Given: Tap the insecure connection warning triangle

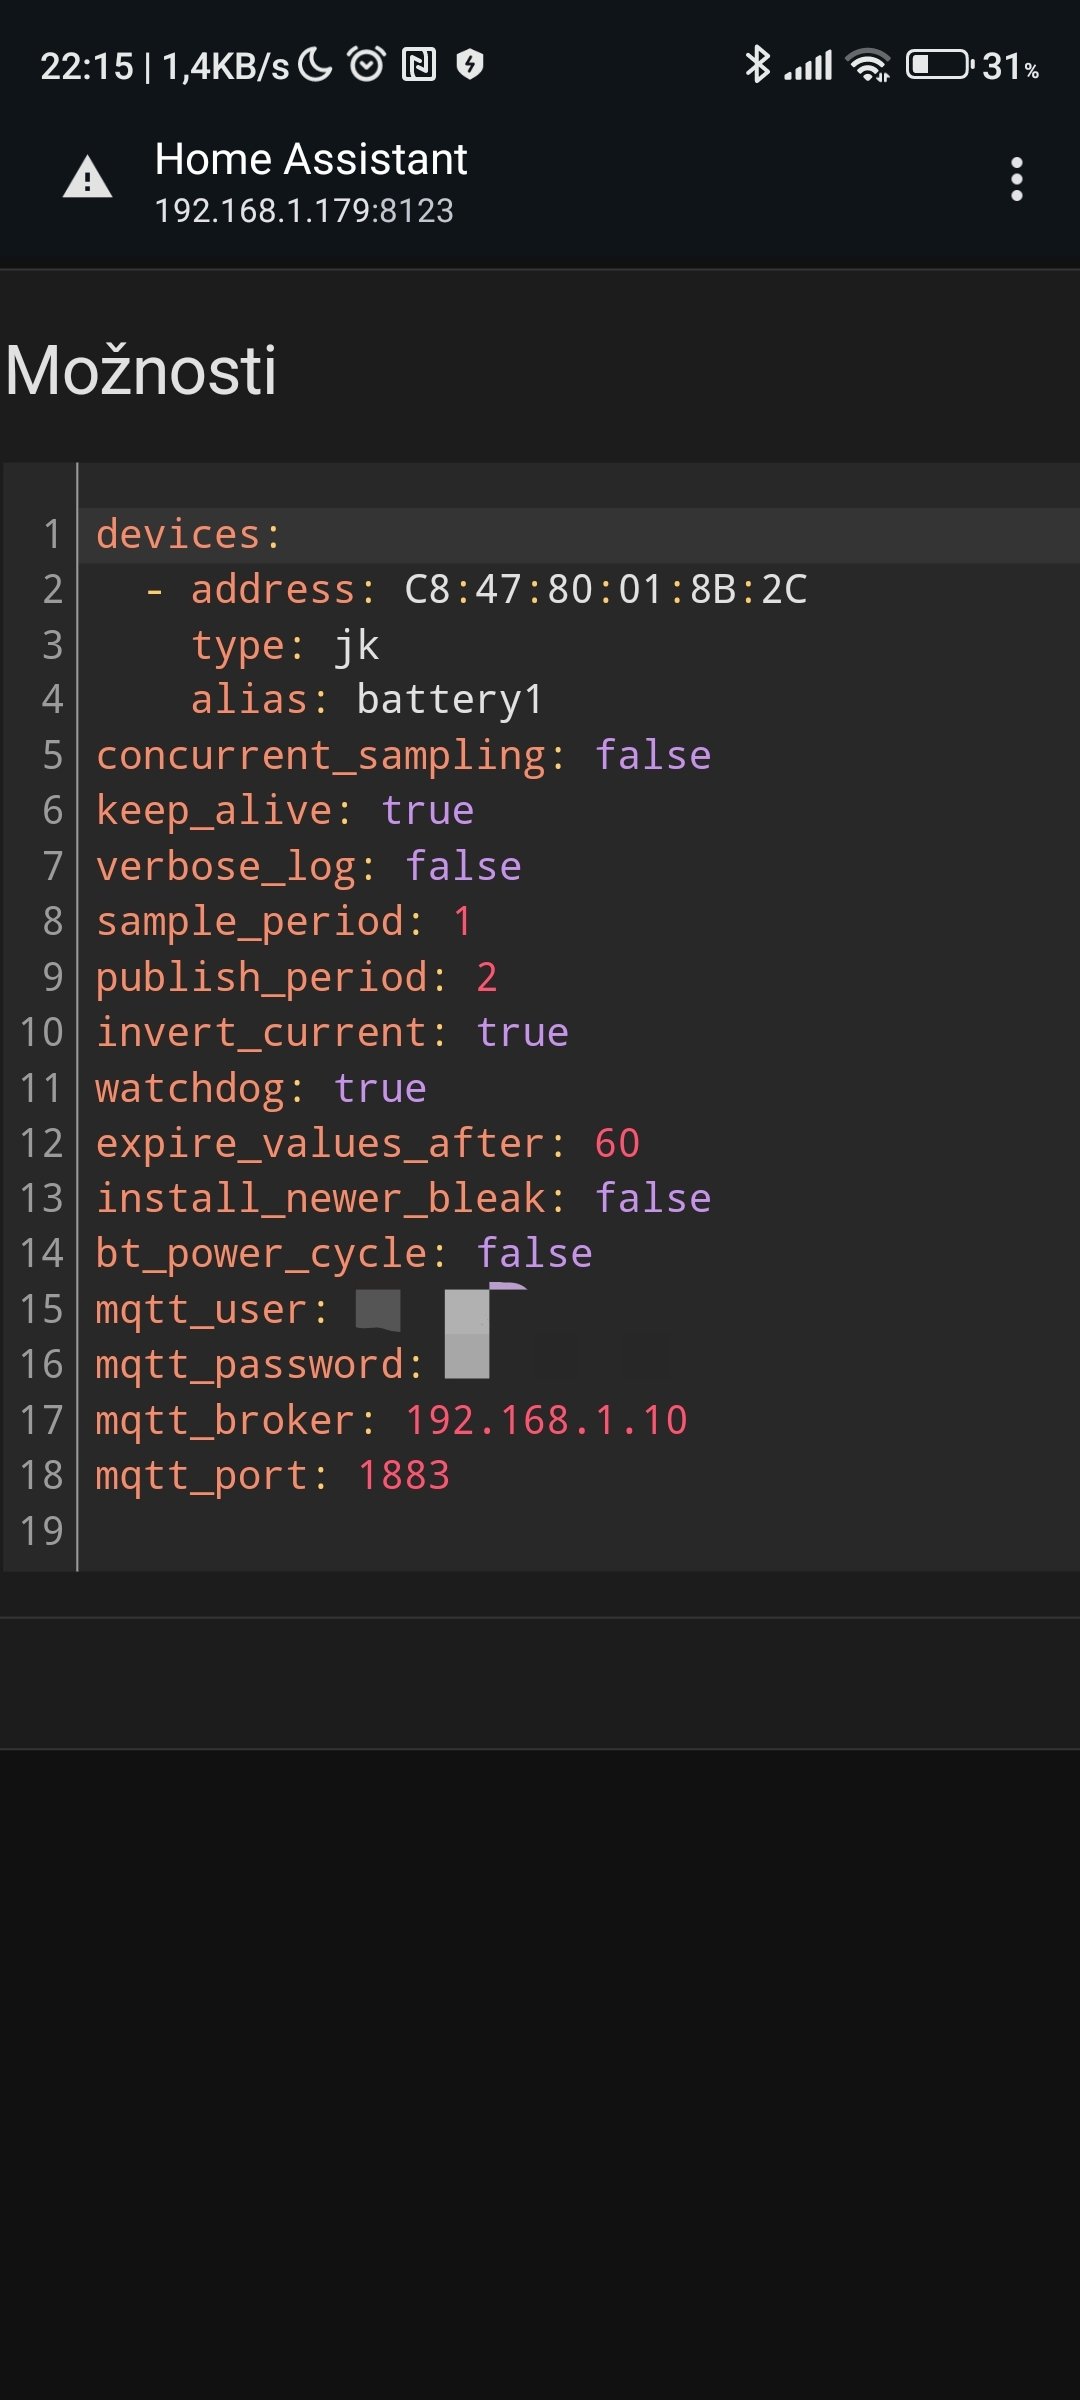Looking at the screenshot, I should click(x=88, y=180).
